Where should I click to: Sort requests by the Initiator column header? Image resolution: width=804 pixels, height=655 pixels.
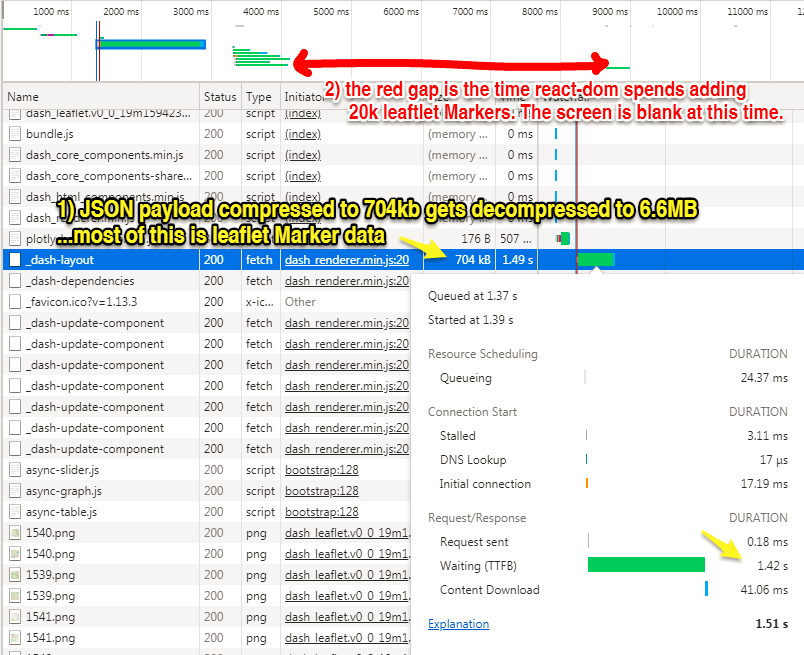302,96
